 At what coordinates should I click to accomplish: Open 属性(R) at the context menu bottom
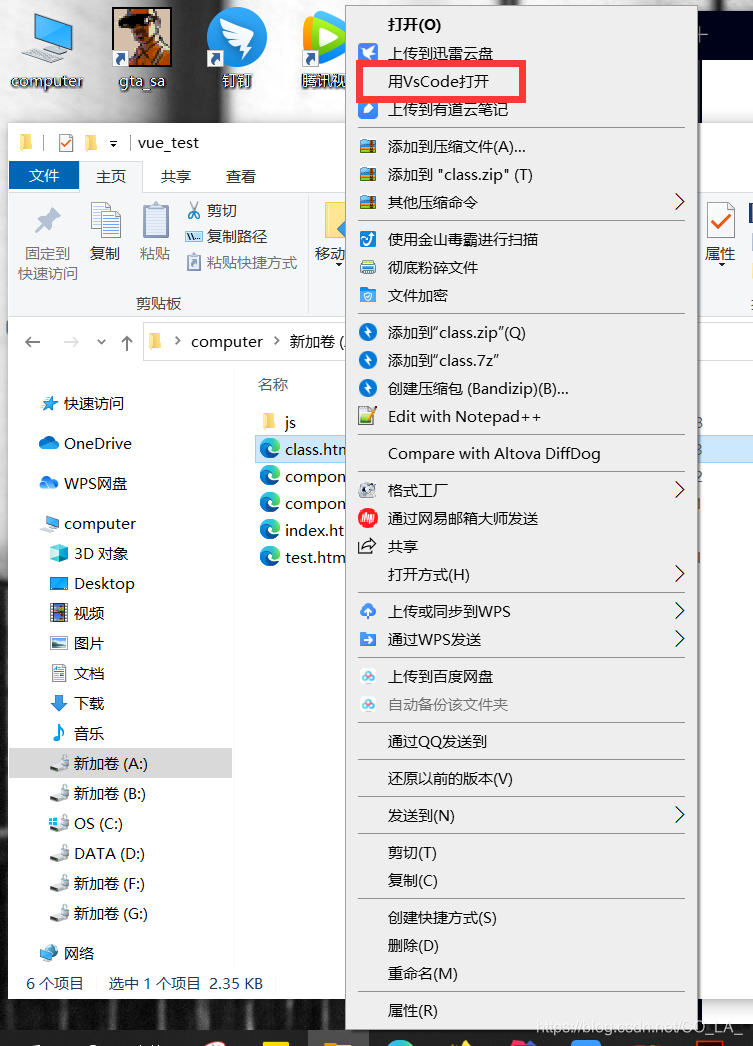412,1011
